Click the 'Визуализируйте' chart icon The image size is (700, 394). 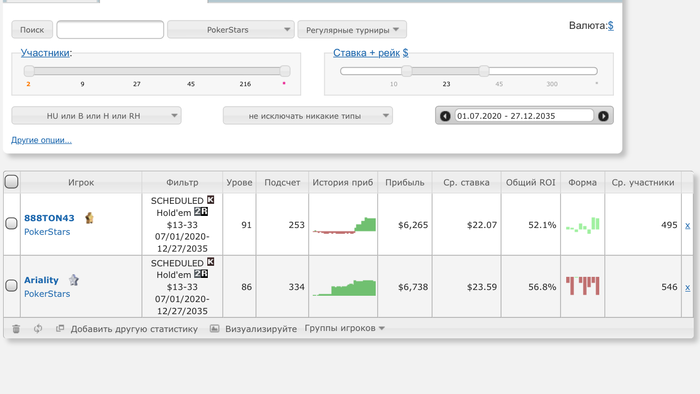coord(215,328)
